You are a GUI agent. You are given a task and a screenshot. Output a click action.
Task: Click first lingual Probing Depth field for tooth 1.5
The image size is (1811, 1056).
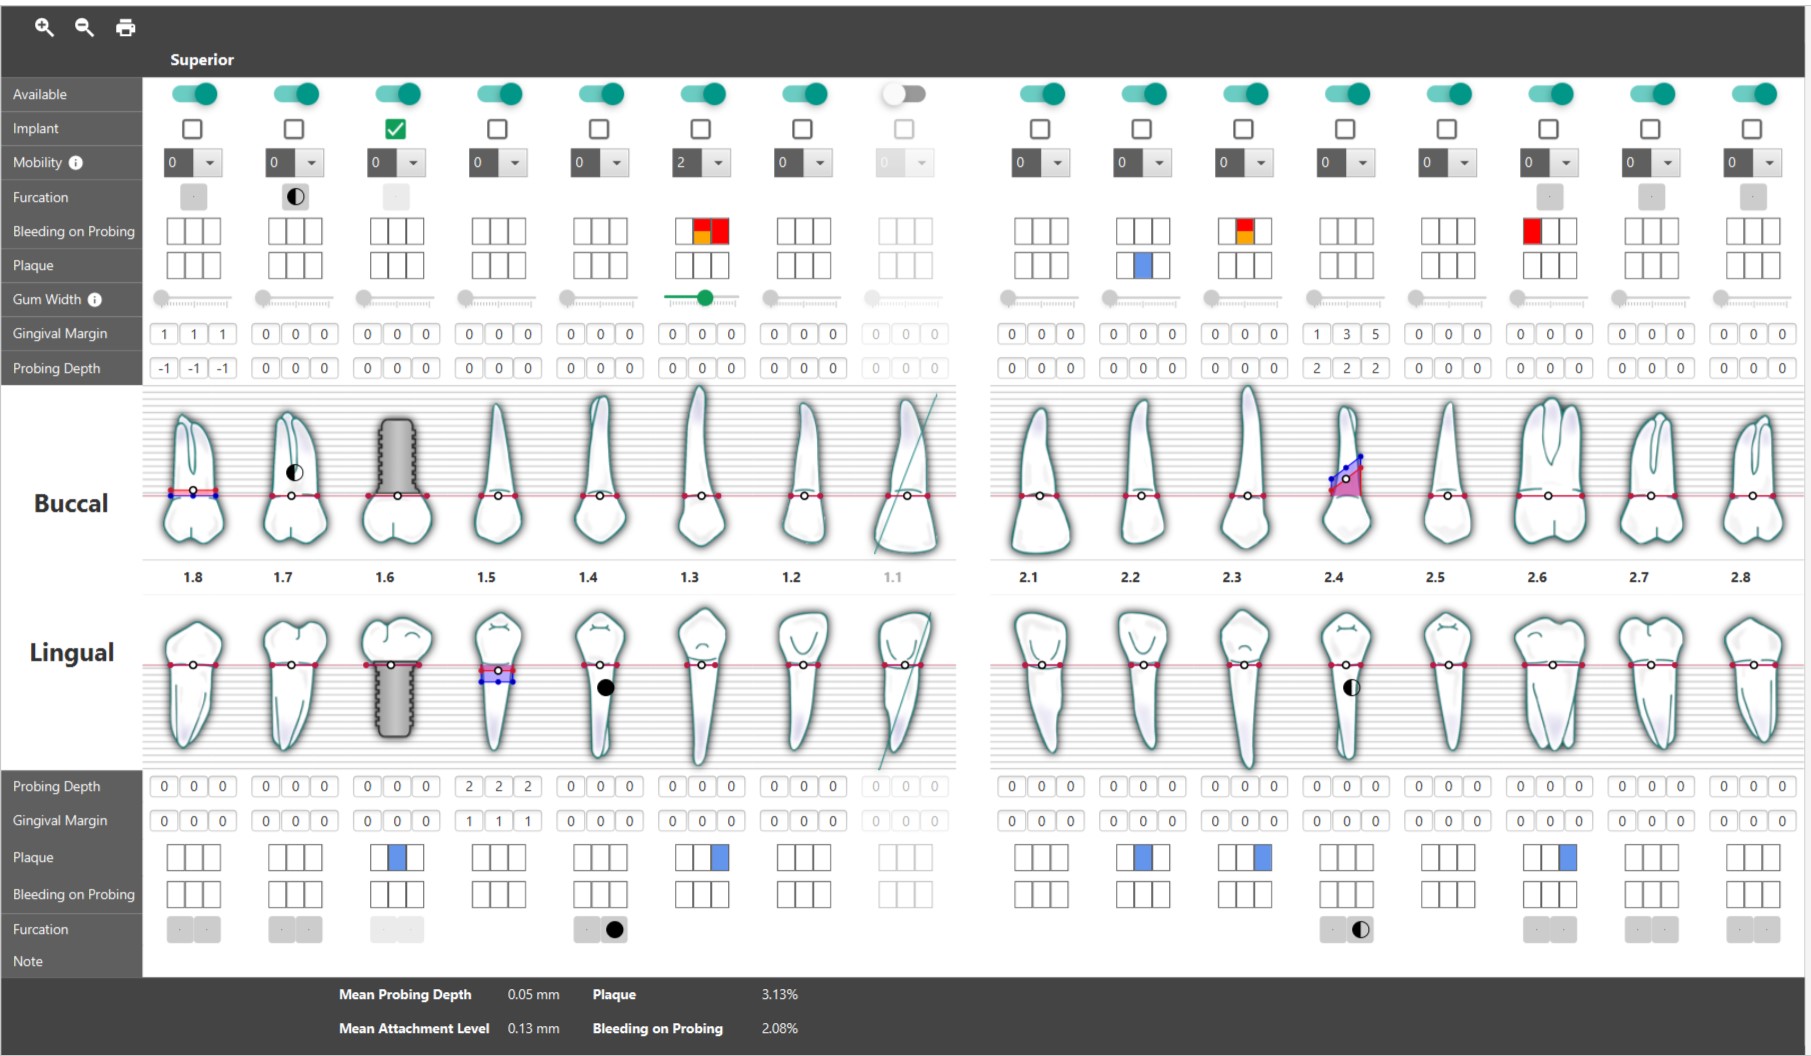click(x=469, y=786)
